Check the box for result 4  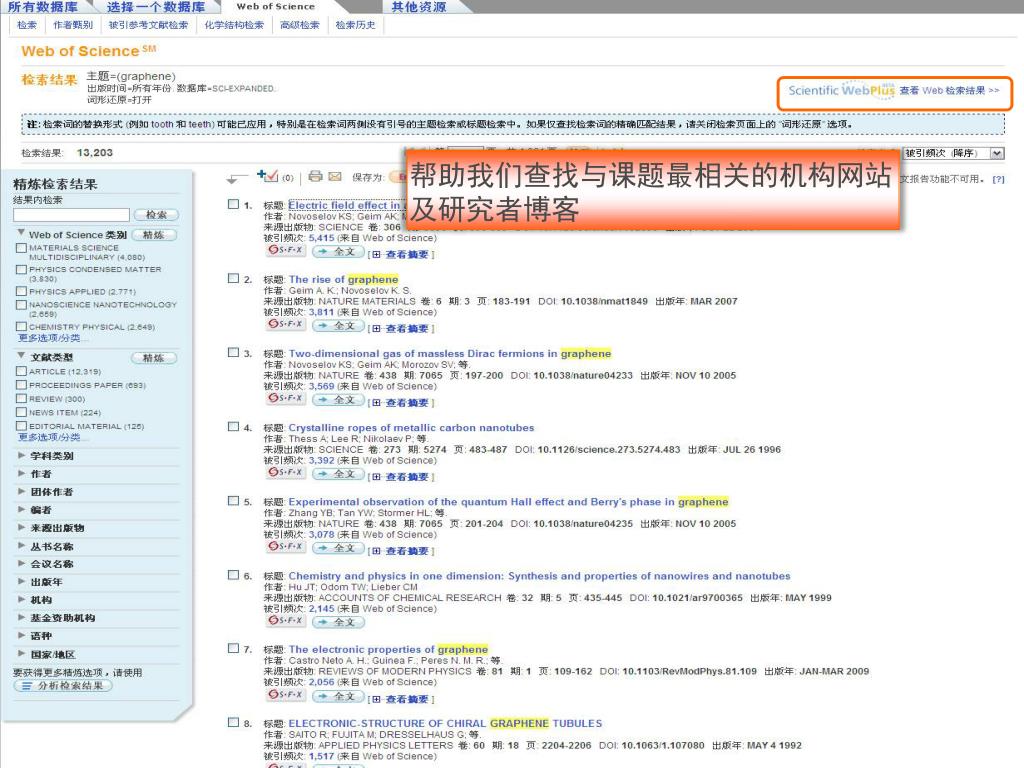233,426
